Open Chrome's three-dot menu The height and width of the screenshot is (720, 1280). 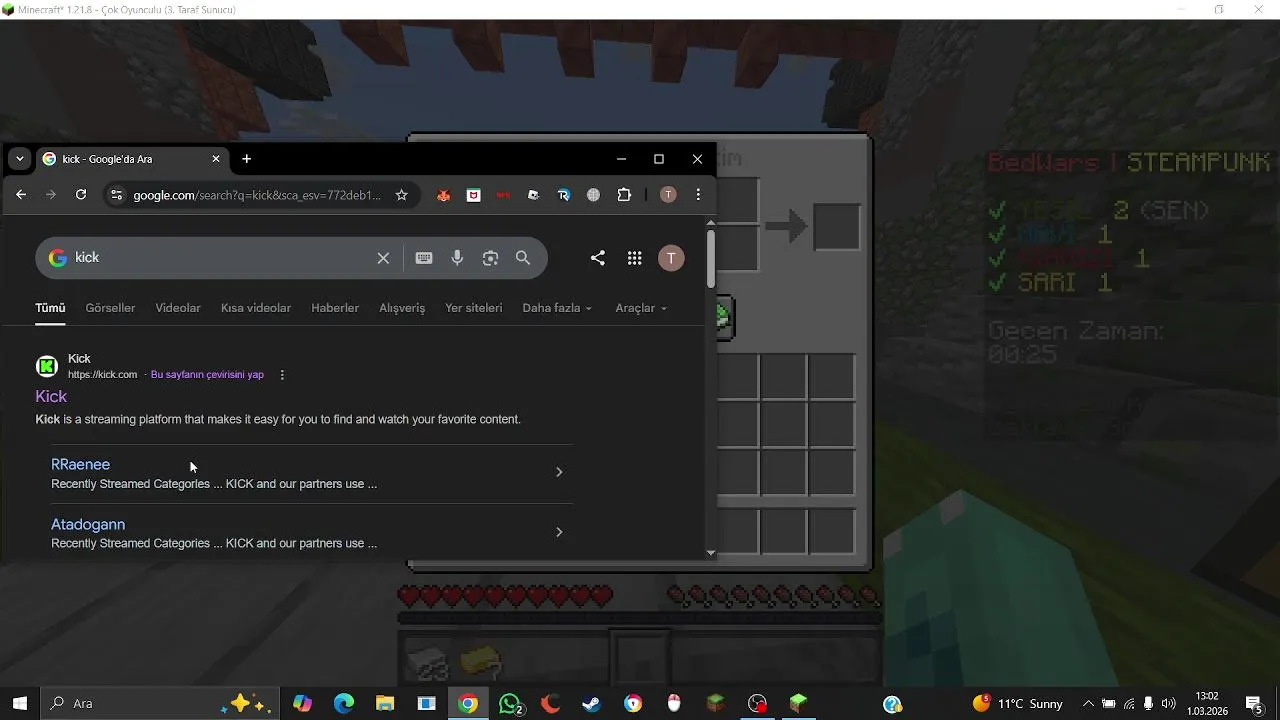pyautogui.click(x=698, y=195)
